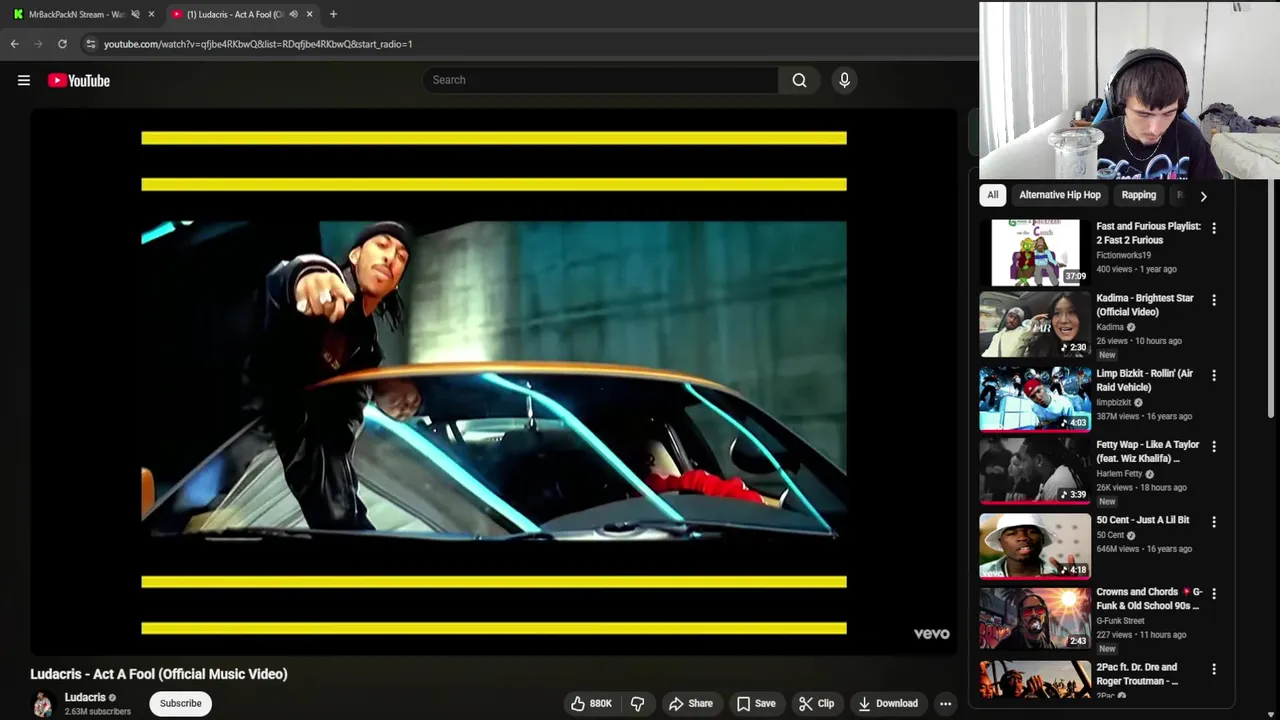
Task: Click the video player to pause
Action: tap(494, 381)
